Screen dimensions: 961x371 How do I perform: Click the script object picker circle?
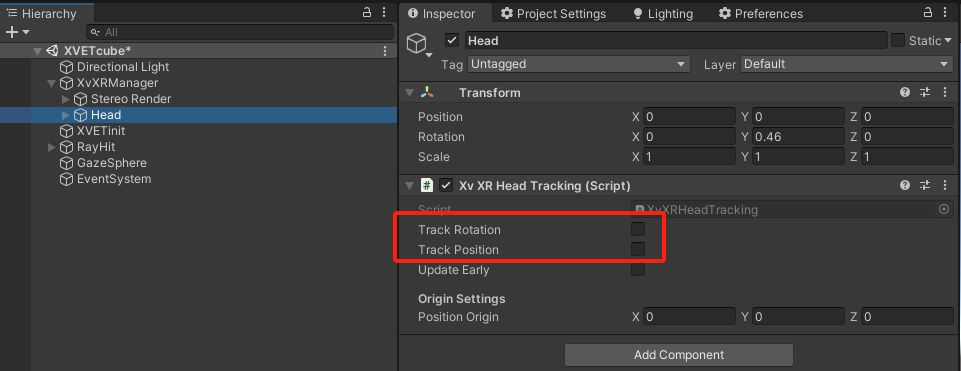[944, 210]
